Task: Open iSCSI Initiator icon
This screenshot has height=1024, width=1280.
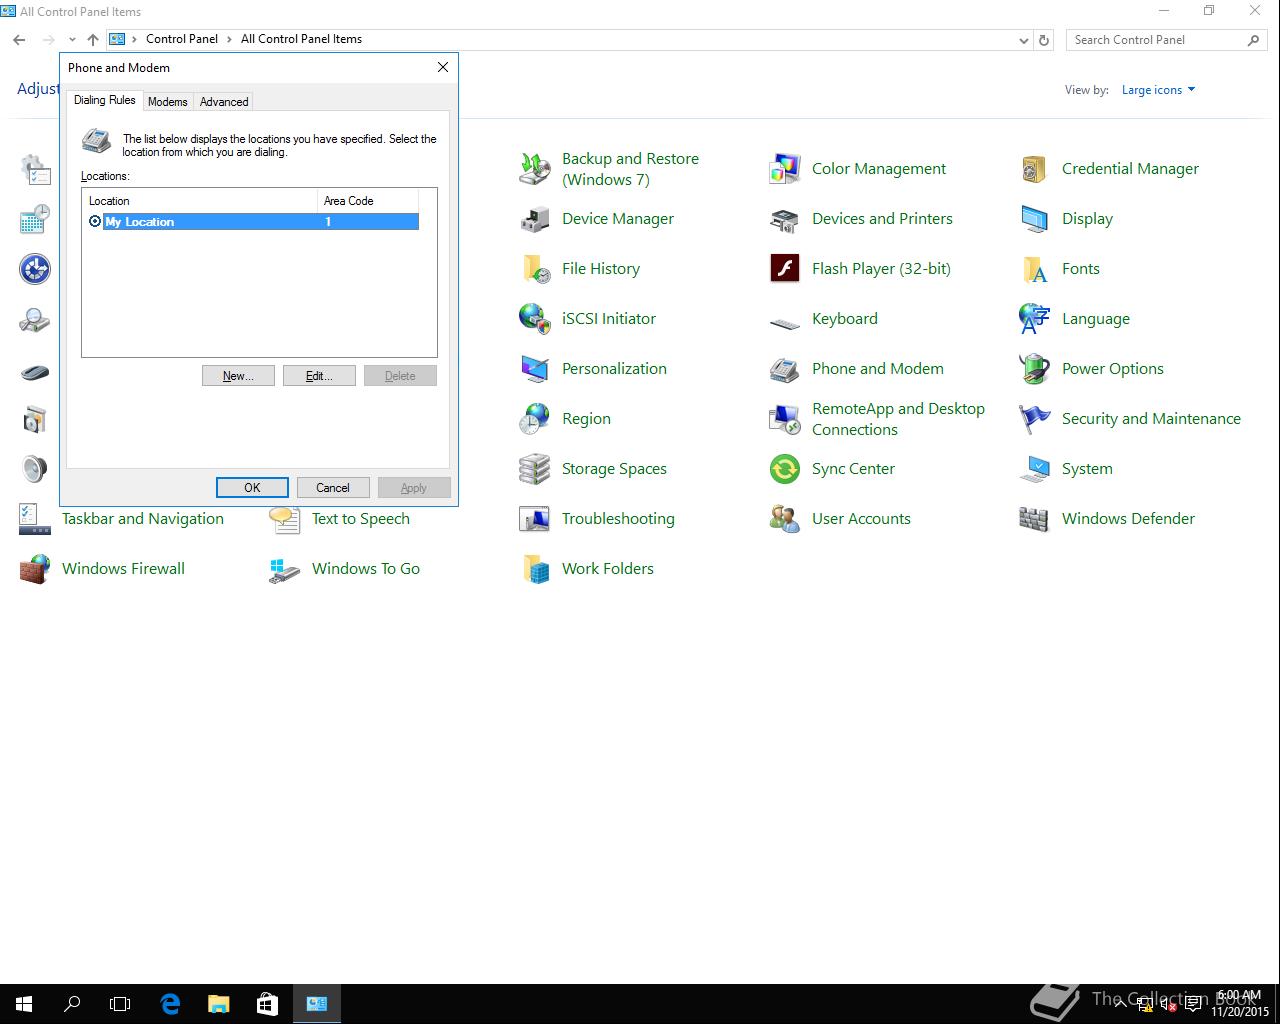Action: coord(535,319)
